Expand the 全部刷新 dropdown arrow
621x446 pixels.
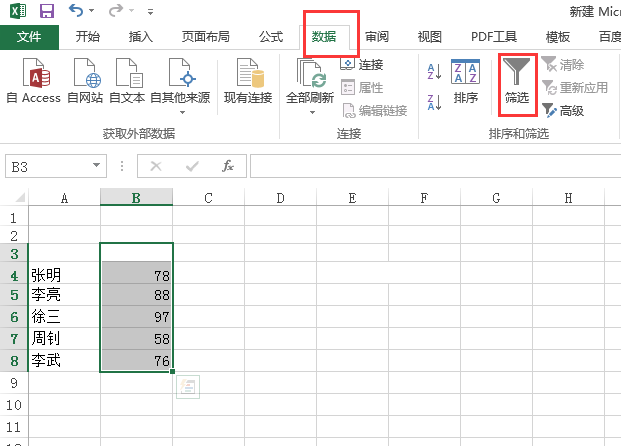(312, 112)
